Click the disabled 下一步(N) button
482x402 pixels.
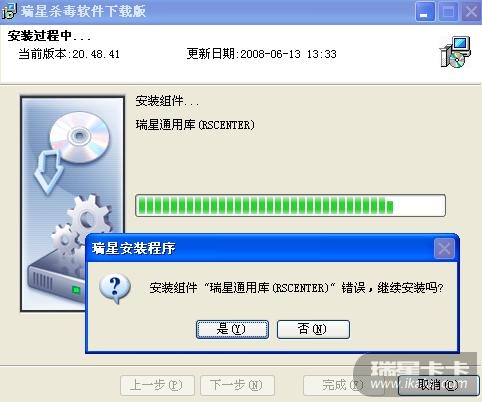coord(237,385)
